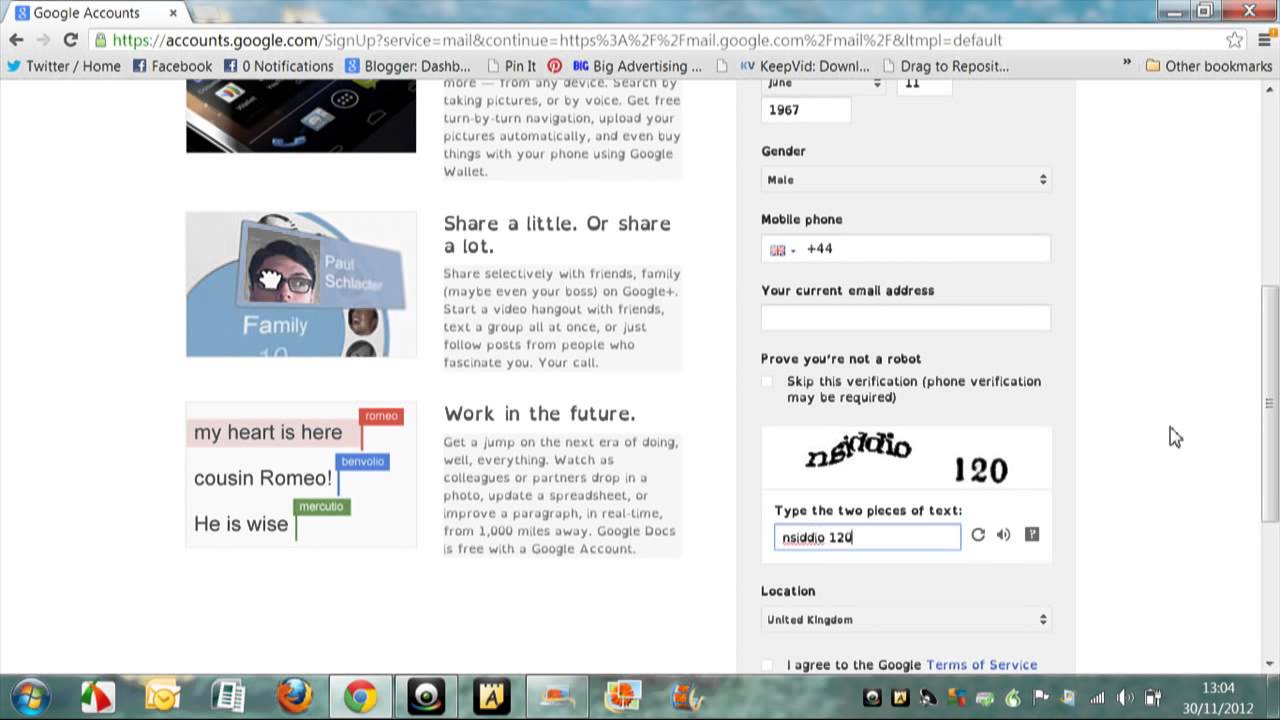Open 0 Notifications bookmark
This screenshot has width=1280, height=720.
click(278, 66)
